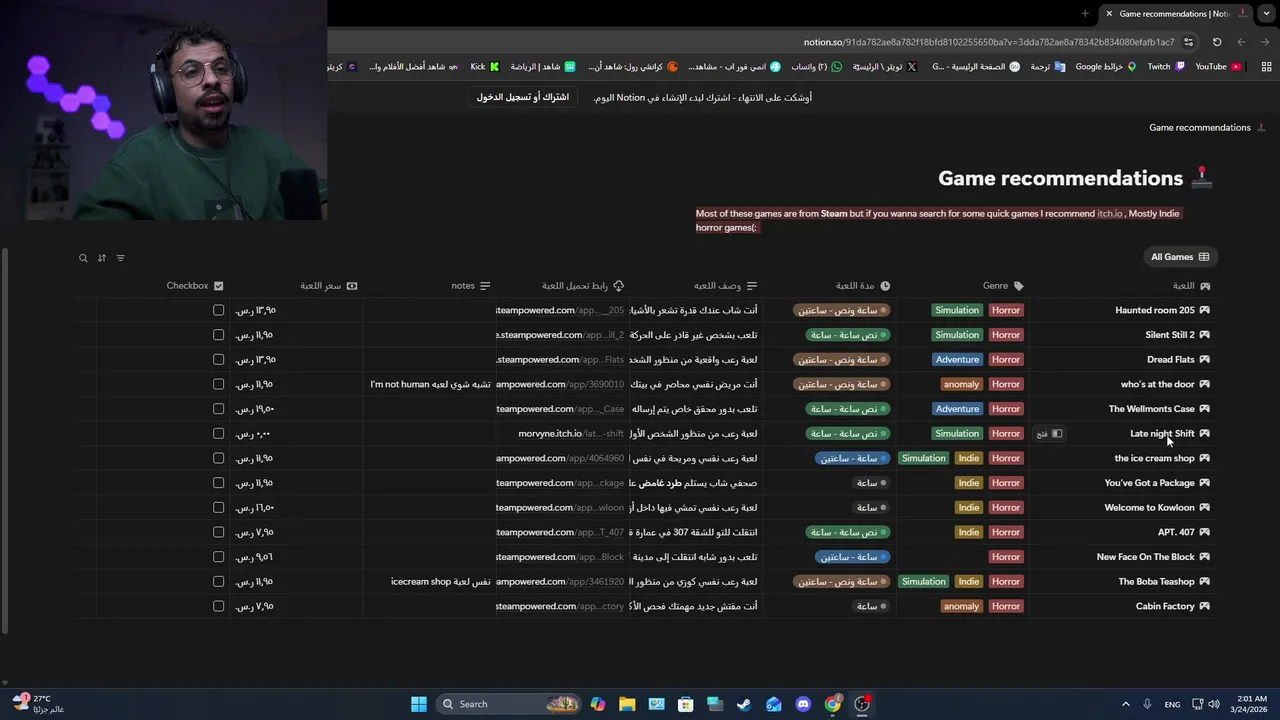Select the Adventure tag on Dread Flats row

tap(957, 360)
